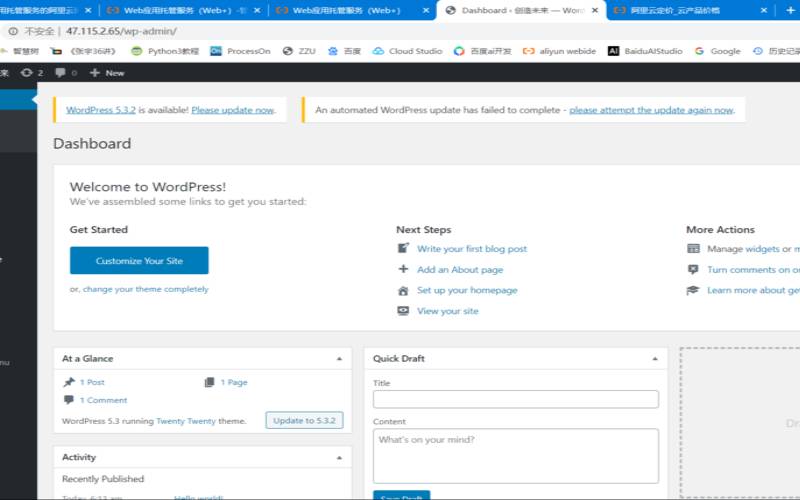The image size is (800, 500).
Task: Open the ProcessOn bookmark
Action: point(240,51)
